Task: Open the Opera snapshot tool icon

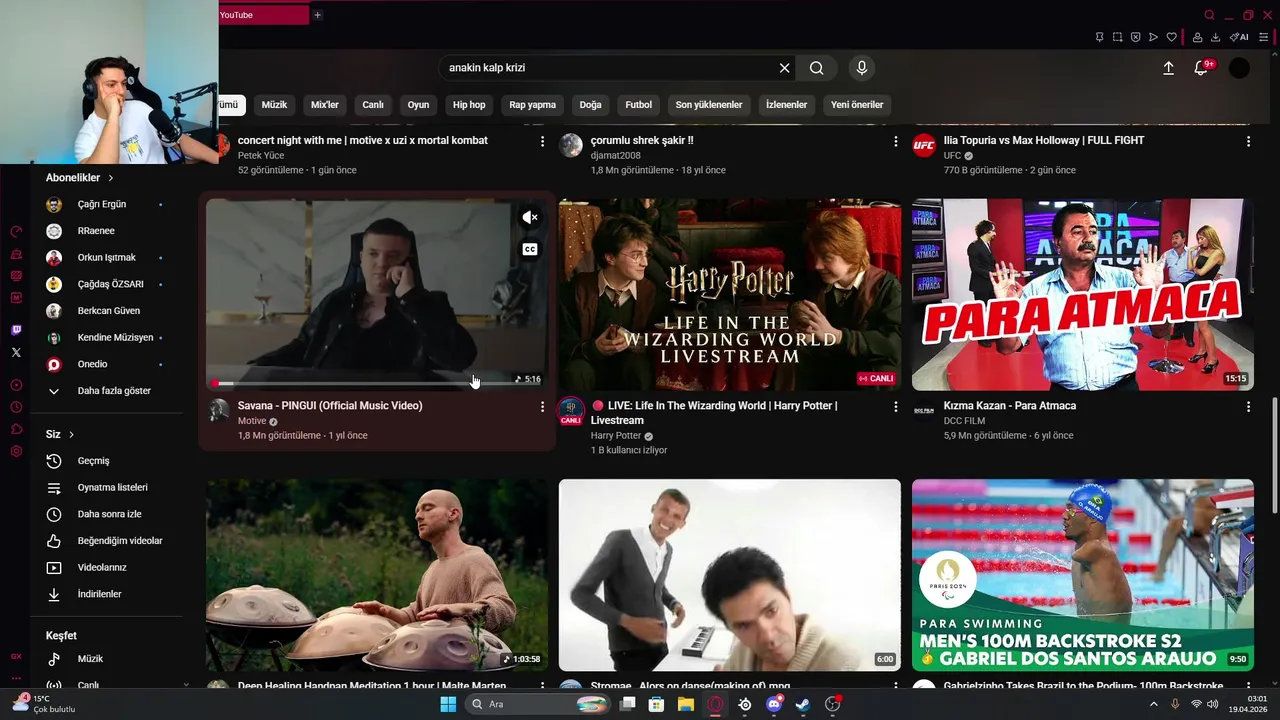Action: point(1117,37)
